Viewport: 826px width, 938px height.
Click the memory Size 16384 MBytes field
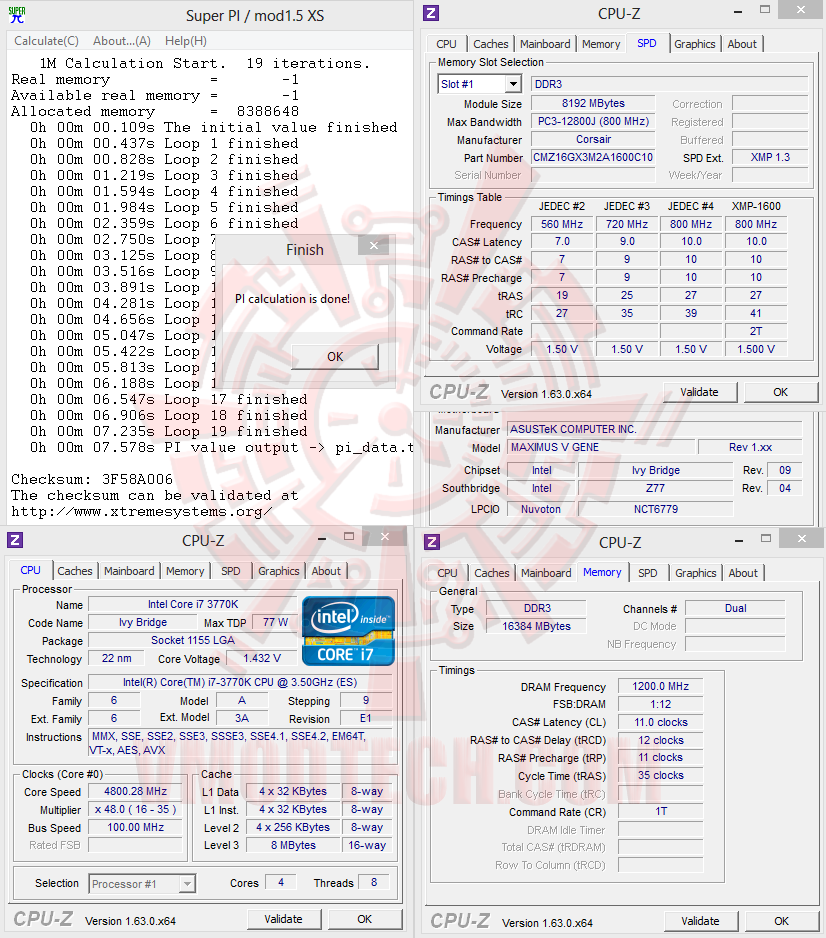coord(536,626)
